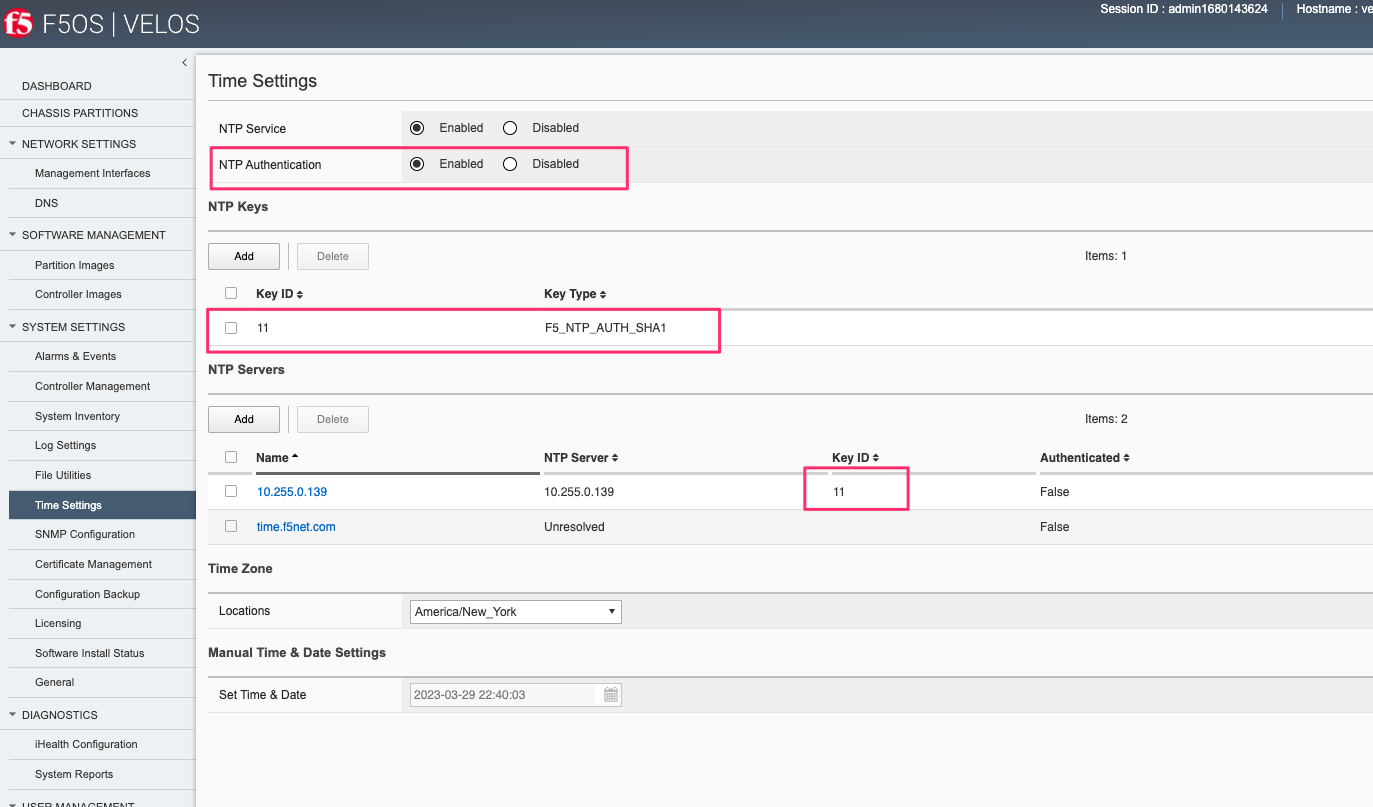
Task: Open iHealth Configuration
Action: click(x=86, y=744)
